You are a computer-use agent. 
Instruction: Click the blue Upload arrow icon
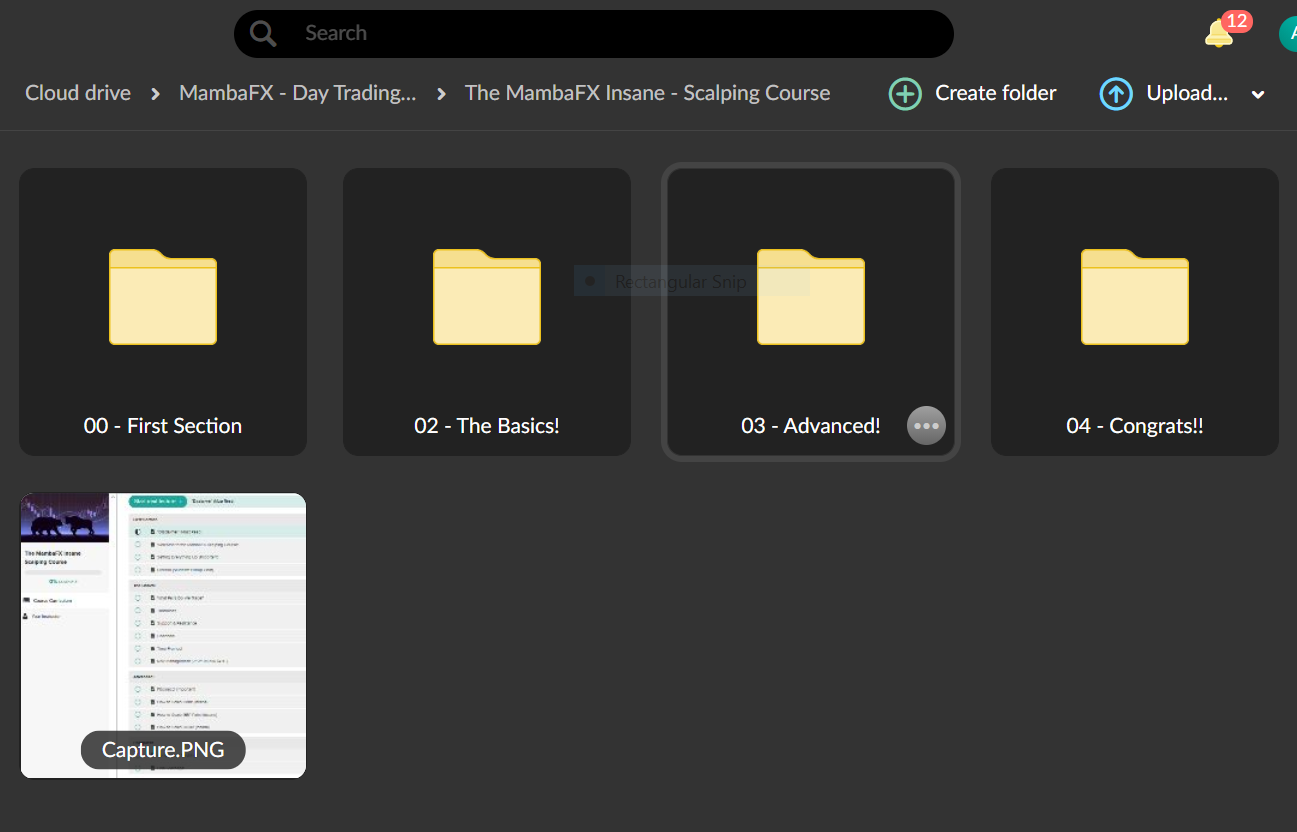click(1116, 94)
